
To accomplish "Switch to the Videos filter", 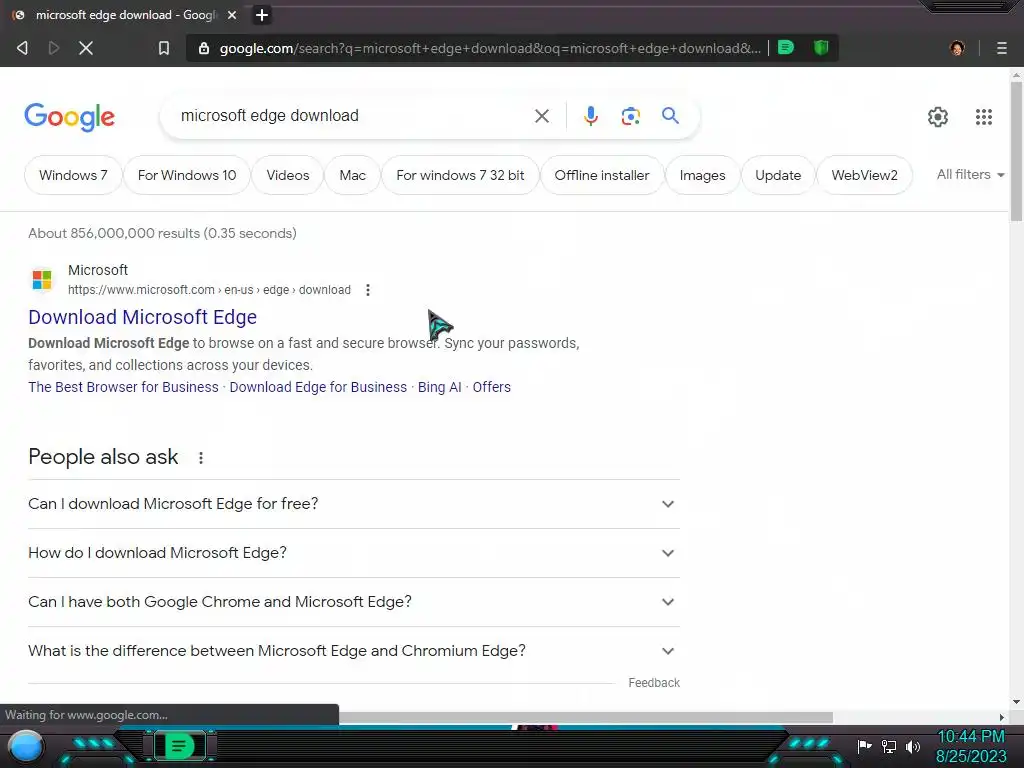I will coord(287,175).
